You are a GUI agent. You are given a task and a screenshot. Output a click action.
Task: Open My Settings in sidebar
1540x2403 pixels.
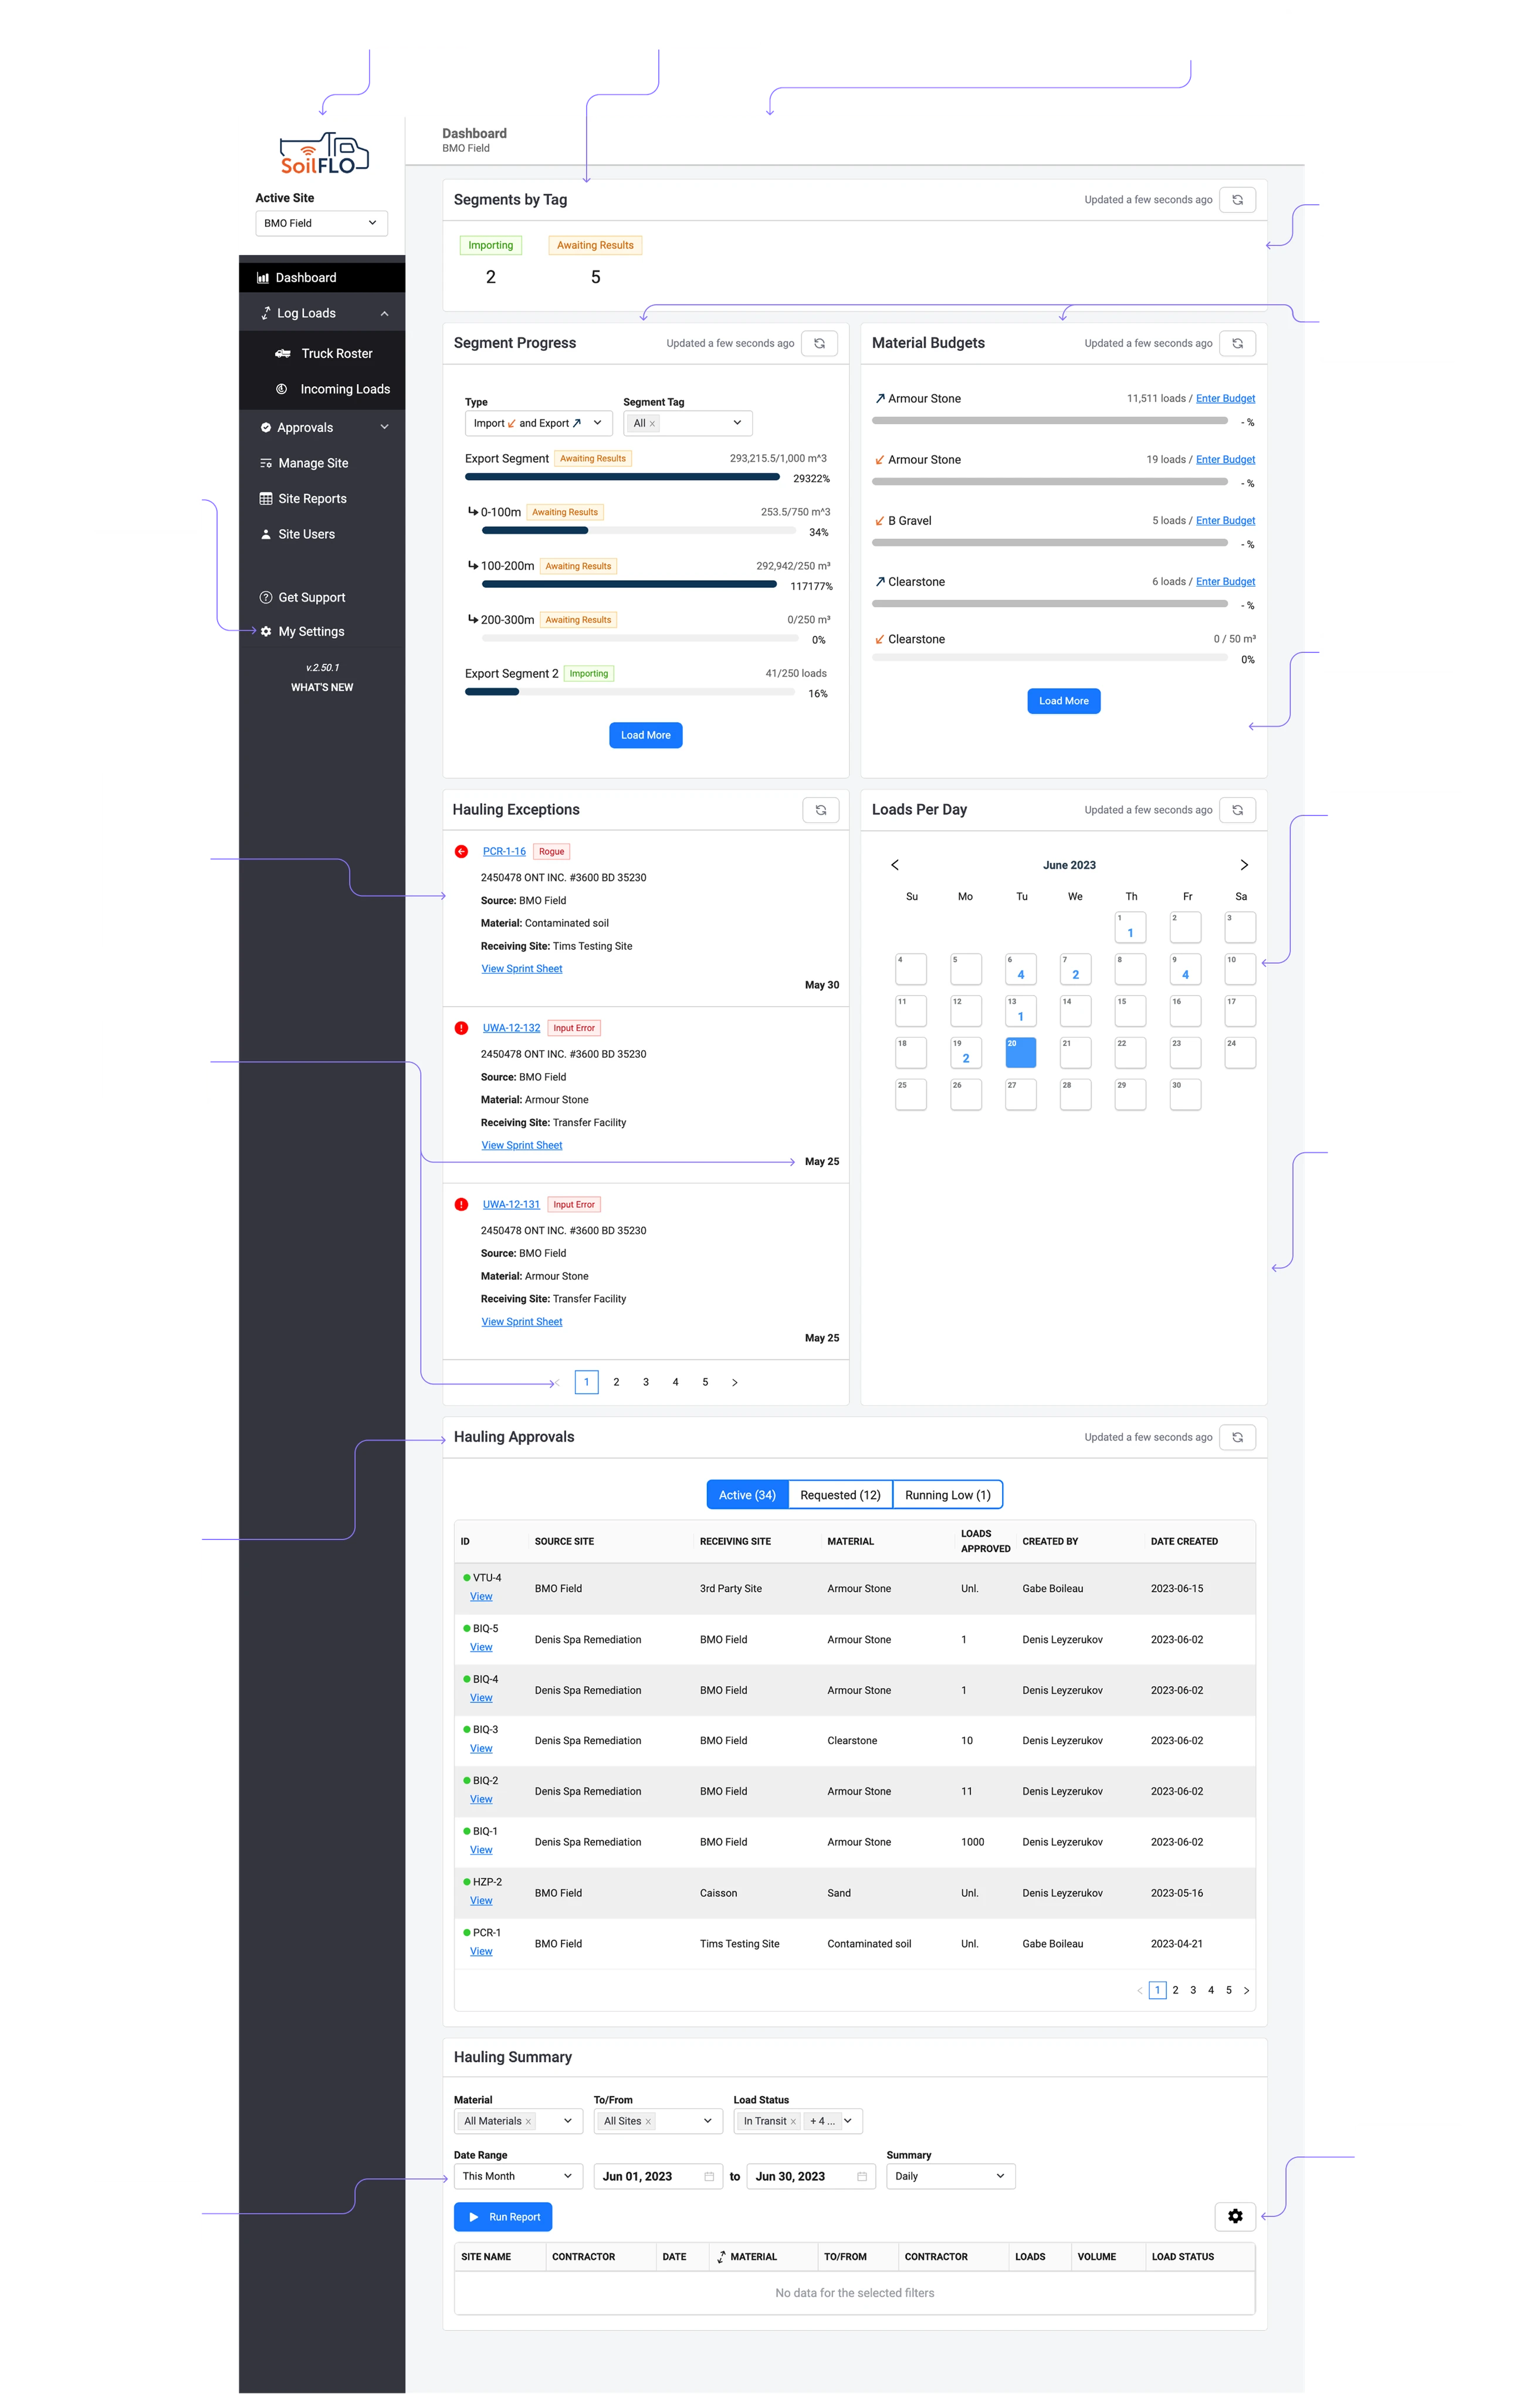(311, 632)
